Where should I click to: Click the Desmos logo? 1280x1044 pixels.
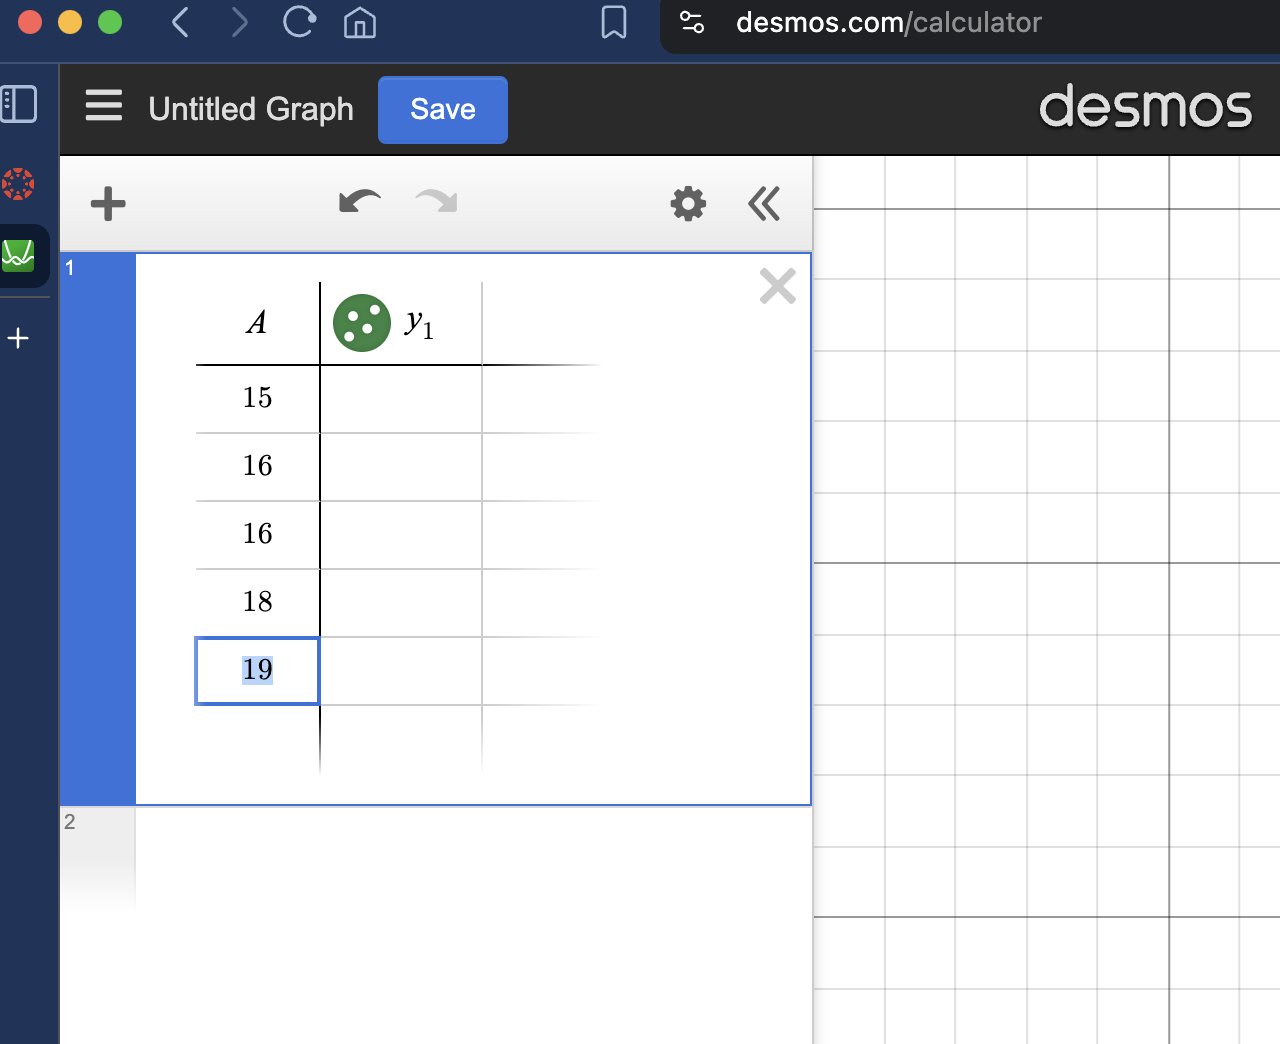[1145, 109]
